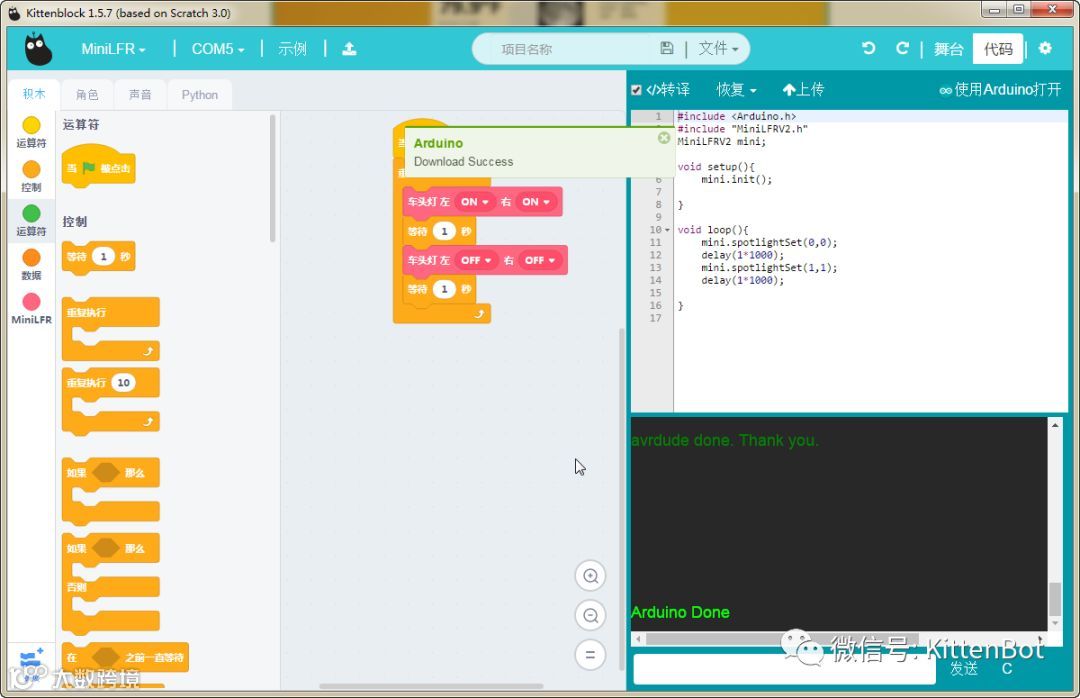Open the COM5 port dropdown
1080x698 pixels.
pyautogui.click(x=218, y=49)
